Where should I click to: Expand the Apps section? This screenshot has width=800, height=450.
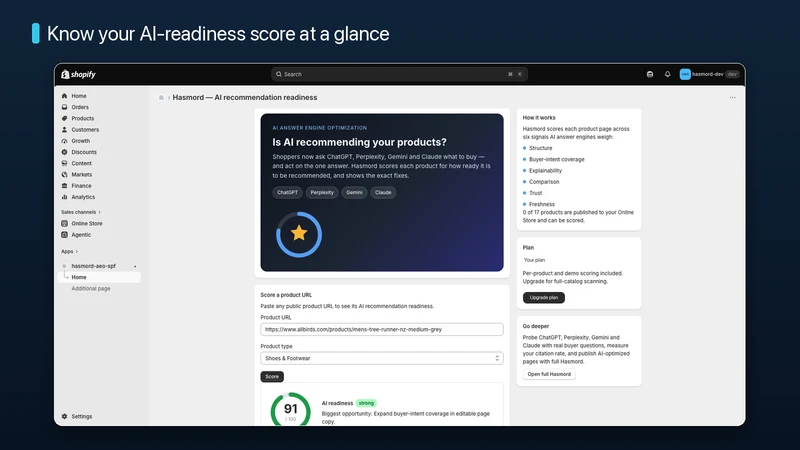[x=69, y=252]
